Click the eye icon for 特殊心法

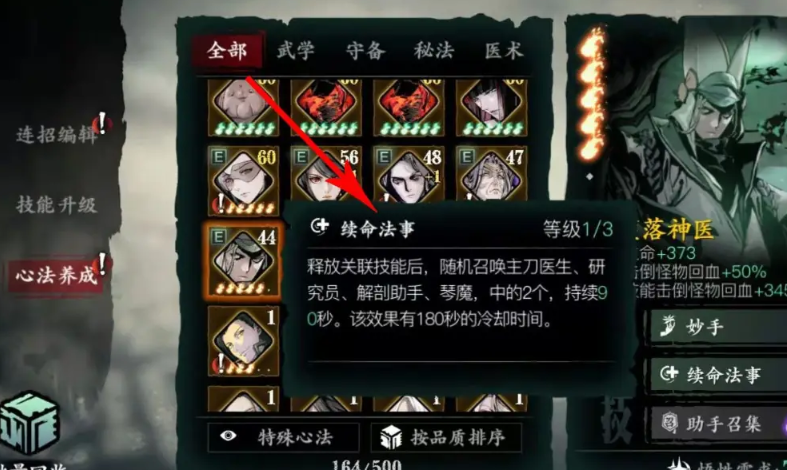[x=228, y=436]
